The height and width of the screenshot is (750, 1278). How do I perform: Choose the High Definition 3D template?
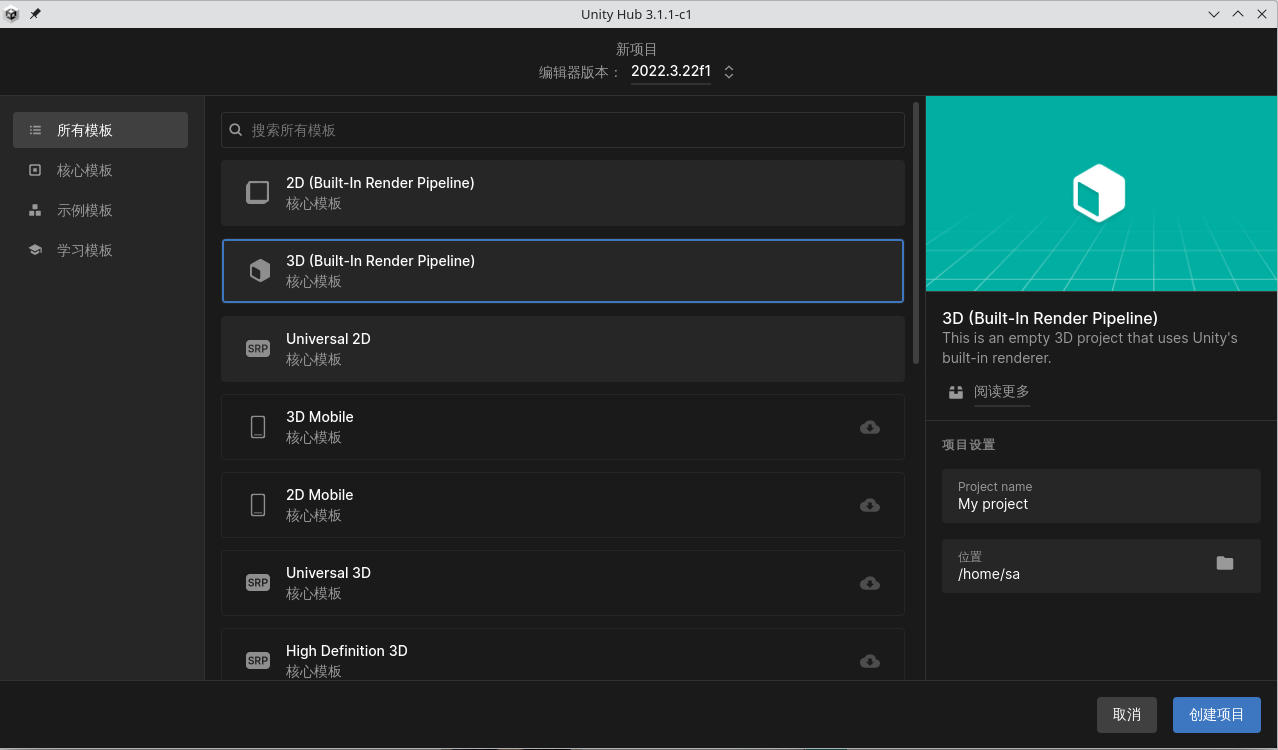563,655
